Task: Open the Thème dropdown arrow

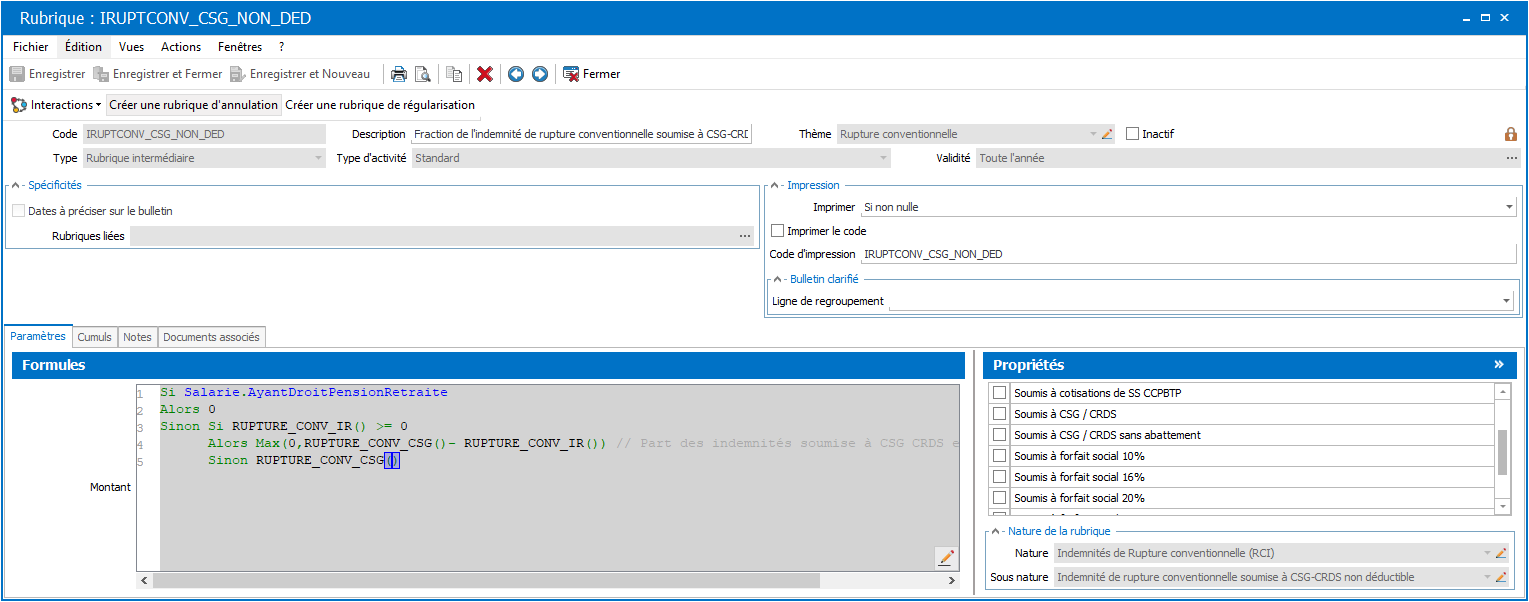Action: [1092, 134]
